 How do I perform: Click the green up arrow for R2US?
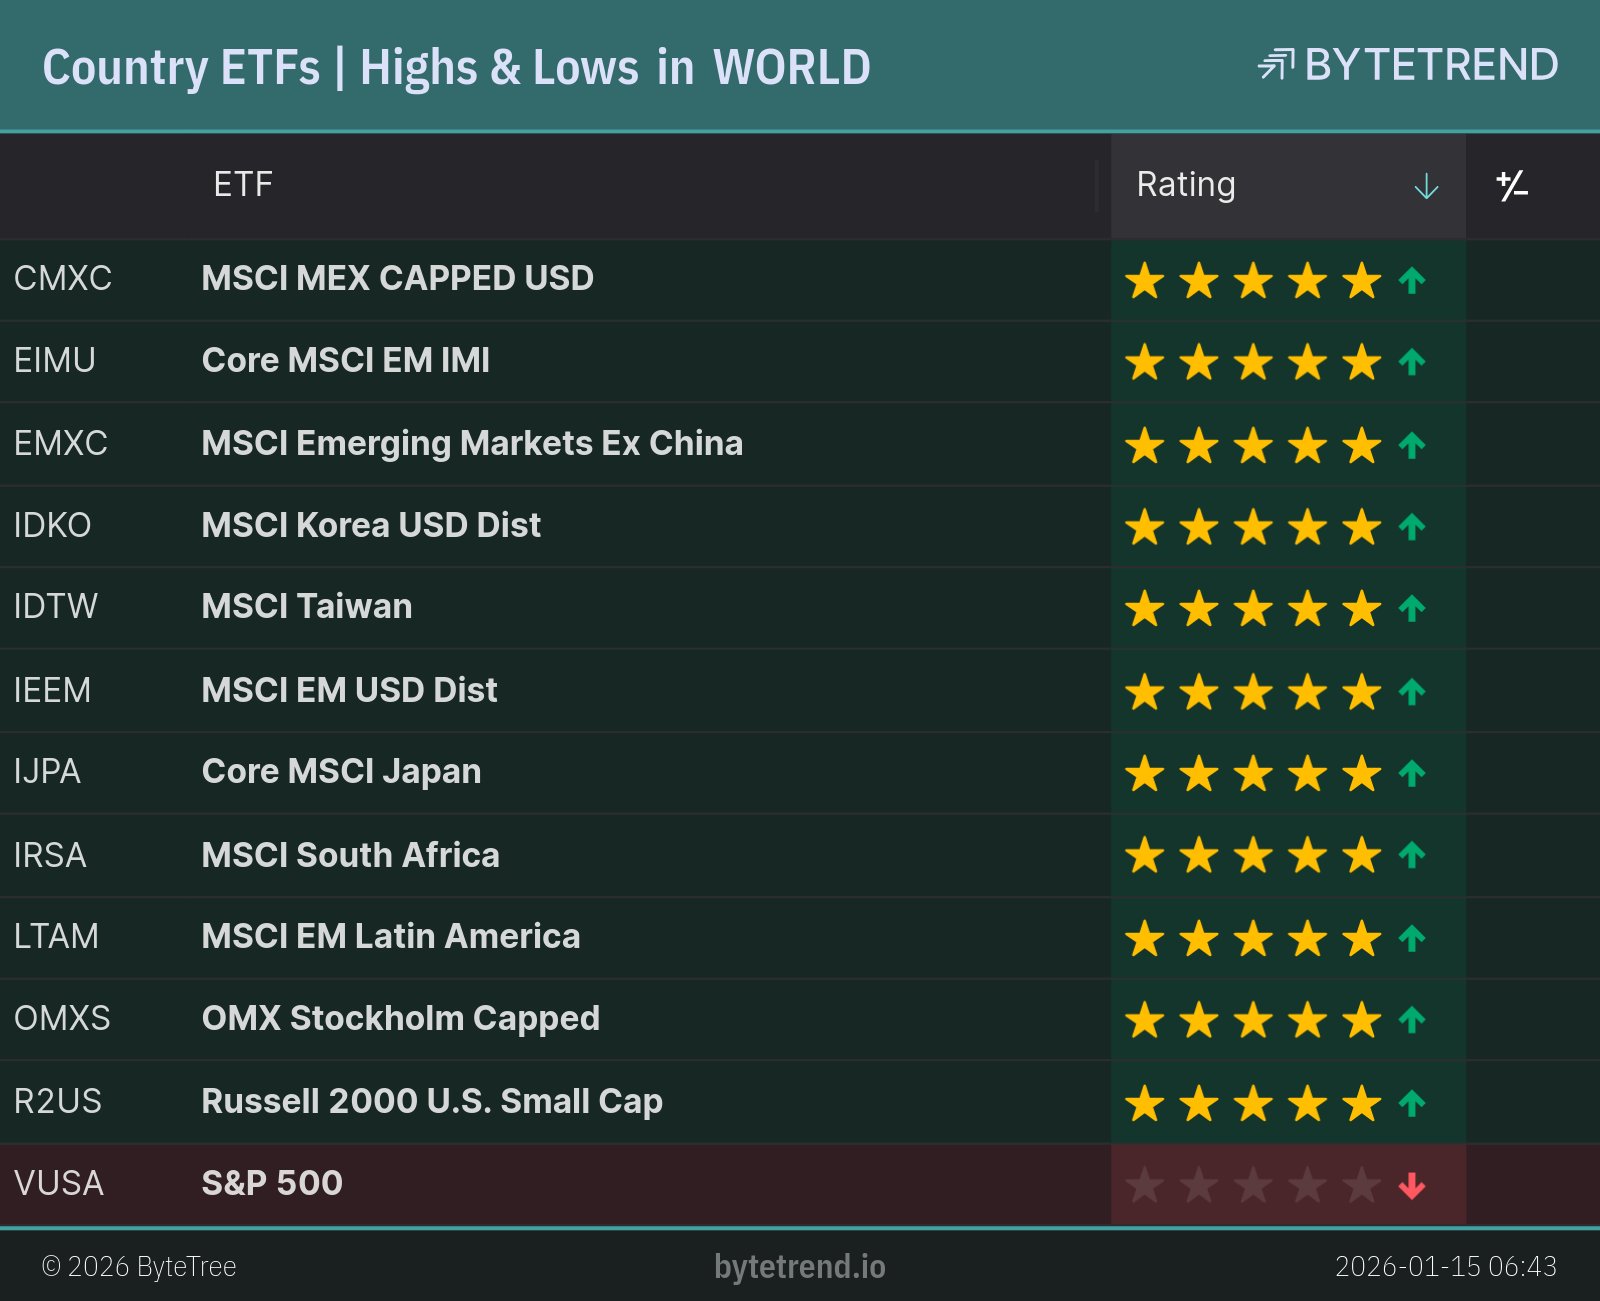tap(1412, 1104)
